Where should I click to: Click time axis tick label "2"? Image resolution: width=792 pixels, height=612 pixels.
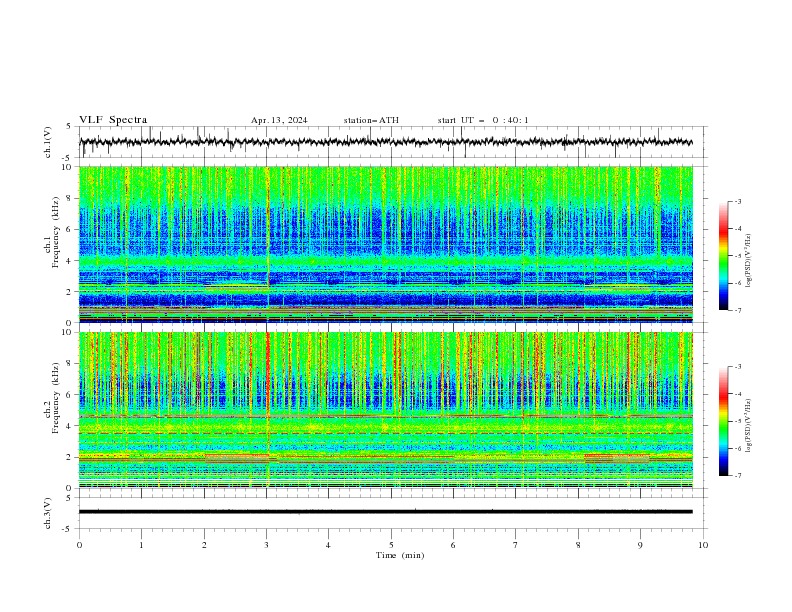tap(204, 545)
